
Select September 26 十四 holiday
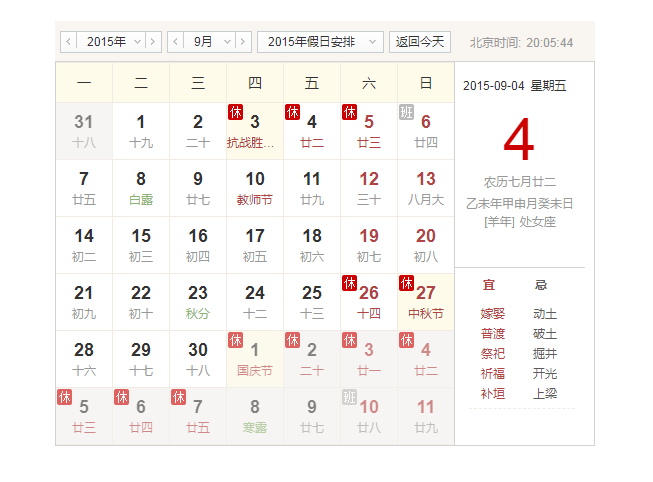[369, 302]
